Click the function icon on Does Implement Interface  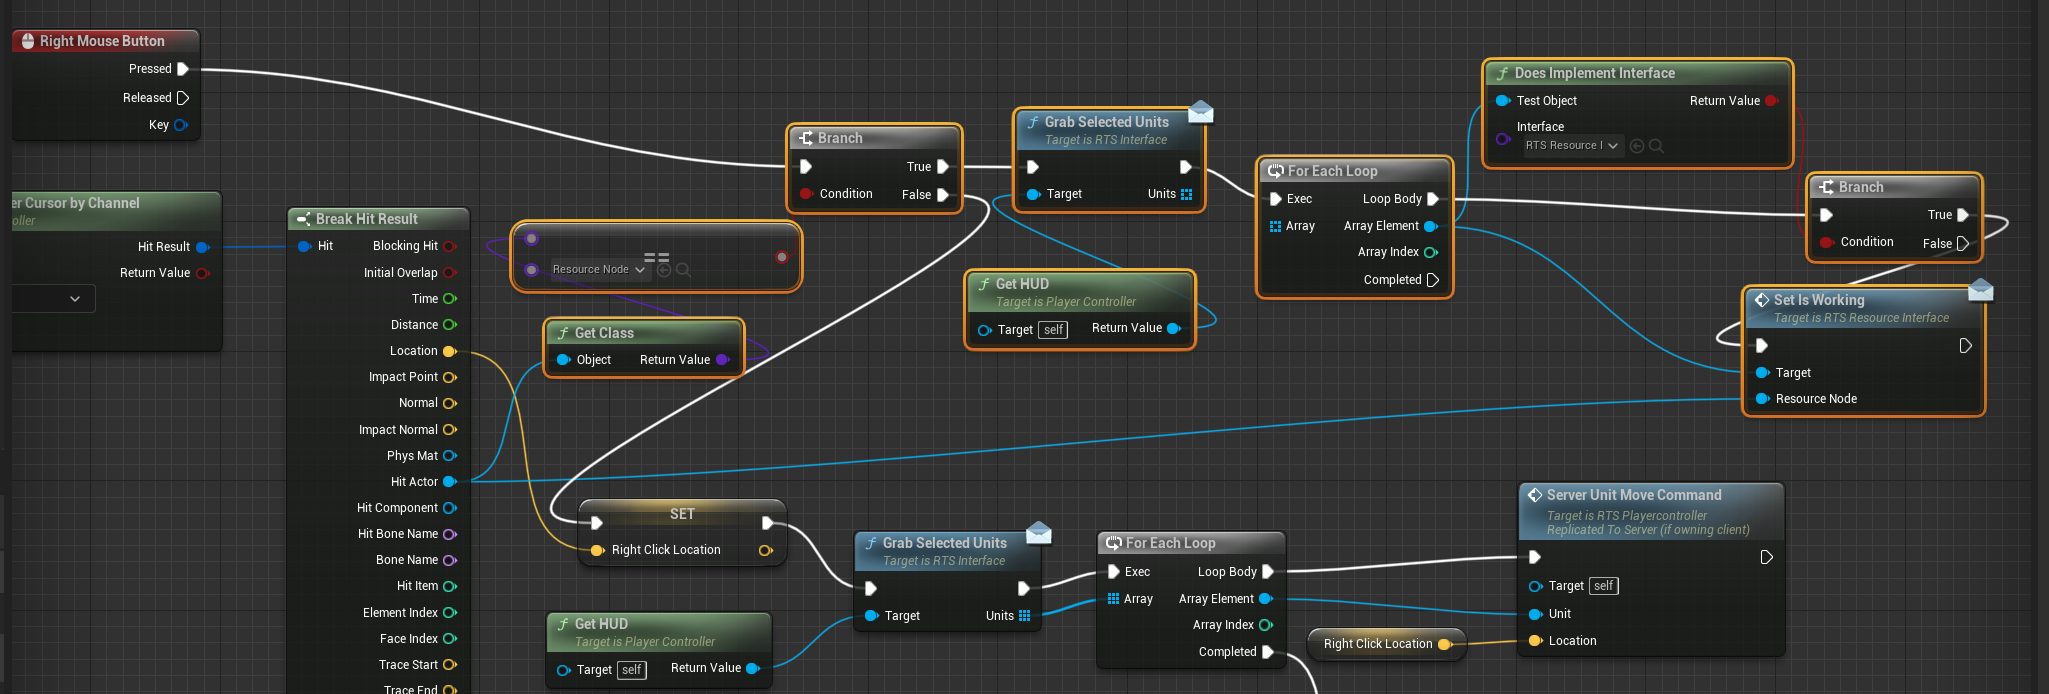click(1502, 73)
